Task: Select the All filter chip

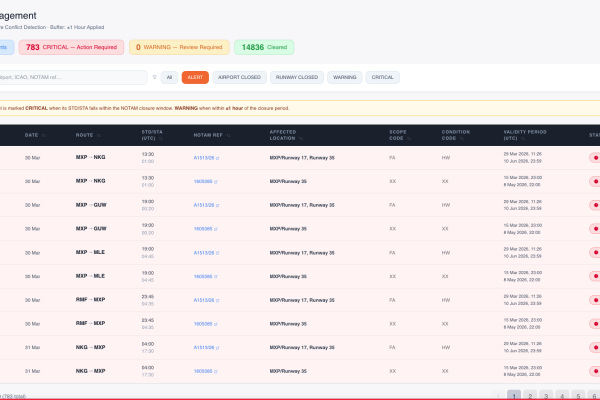Action: pyautogui.click(x=170, y=77)
